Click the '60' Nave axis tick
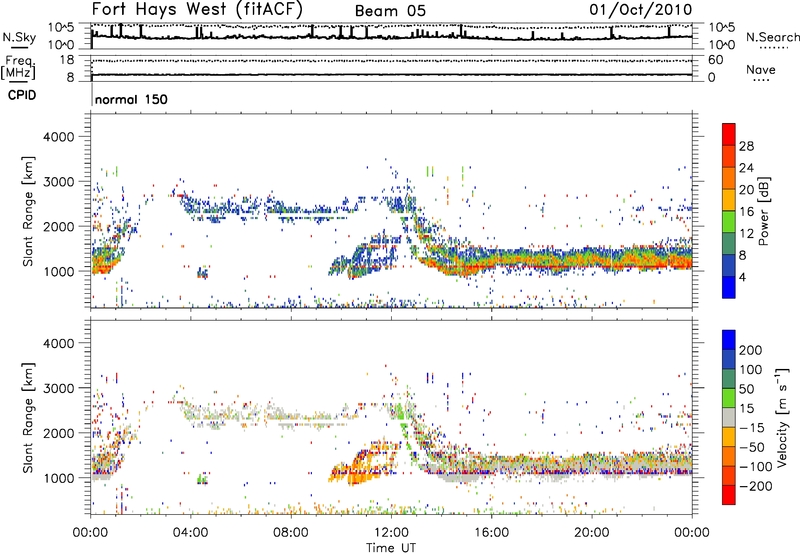800x554 pixels. pyautogui.click(x=716, y=60)
